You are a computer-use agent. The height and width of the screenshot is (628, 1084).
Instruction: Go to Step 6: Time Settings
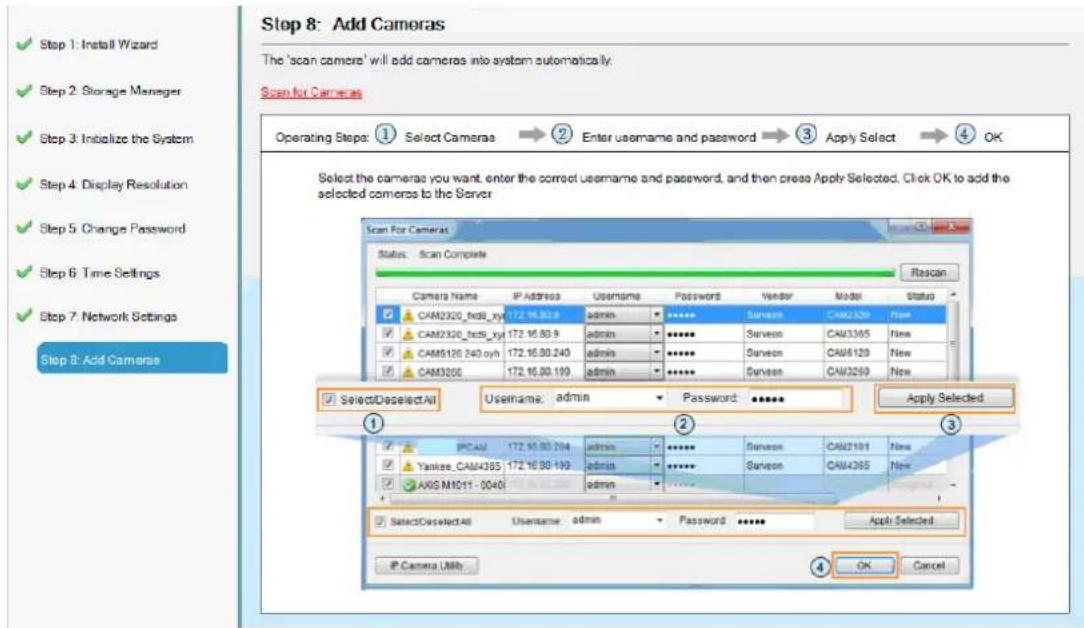[x=100, y=273]
